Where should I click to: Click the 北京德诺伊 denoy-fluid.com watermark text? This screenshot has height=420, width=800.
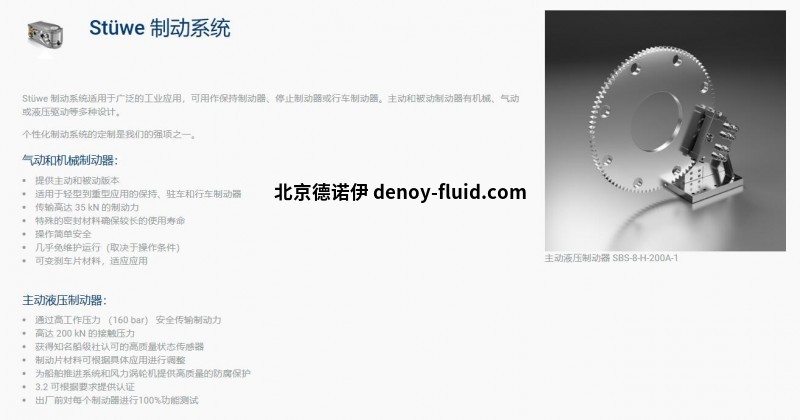point(401,192)
